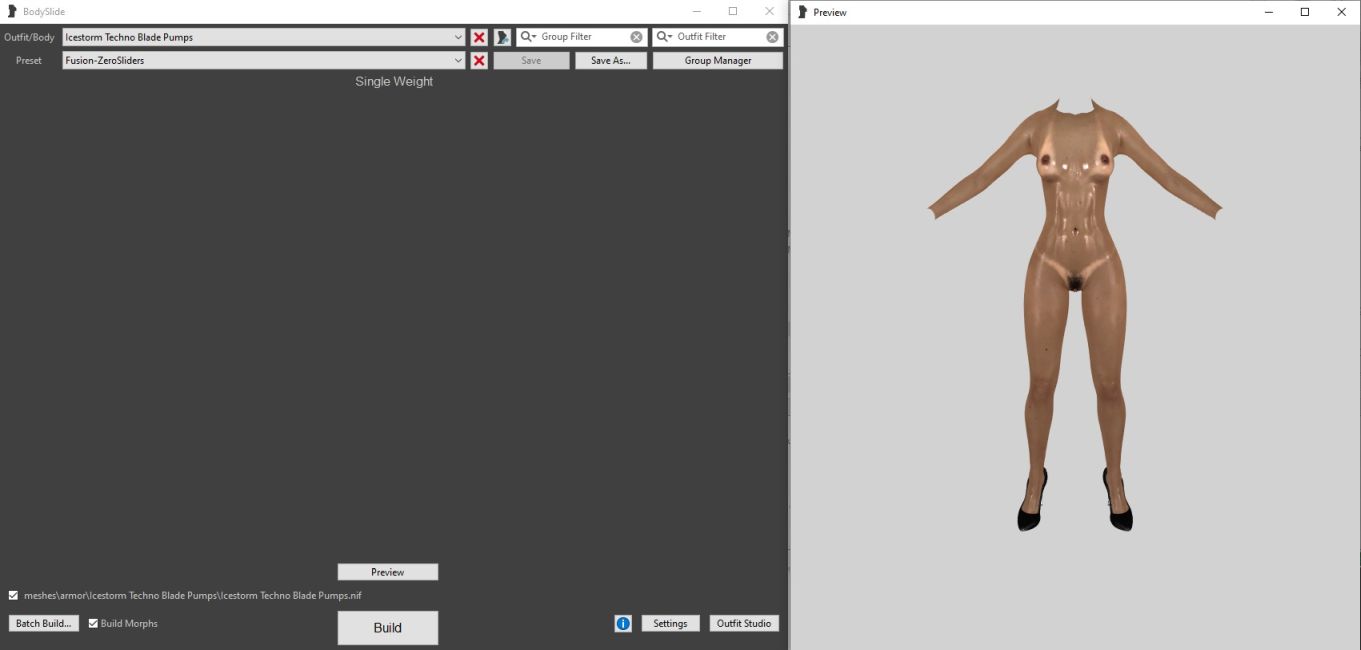Clear the Outfit Filter field
Screen dimensions: 1361x650
tap(772, 37)
